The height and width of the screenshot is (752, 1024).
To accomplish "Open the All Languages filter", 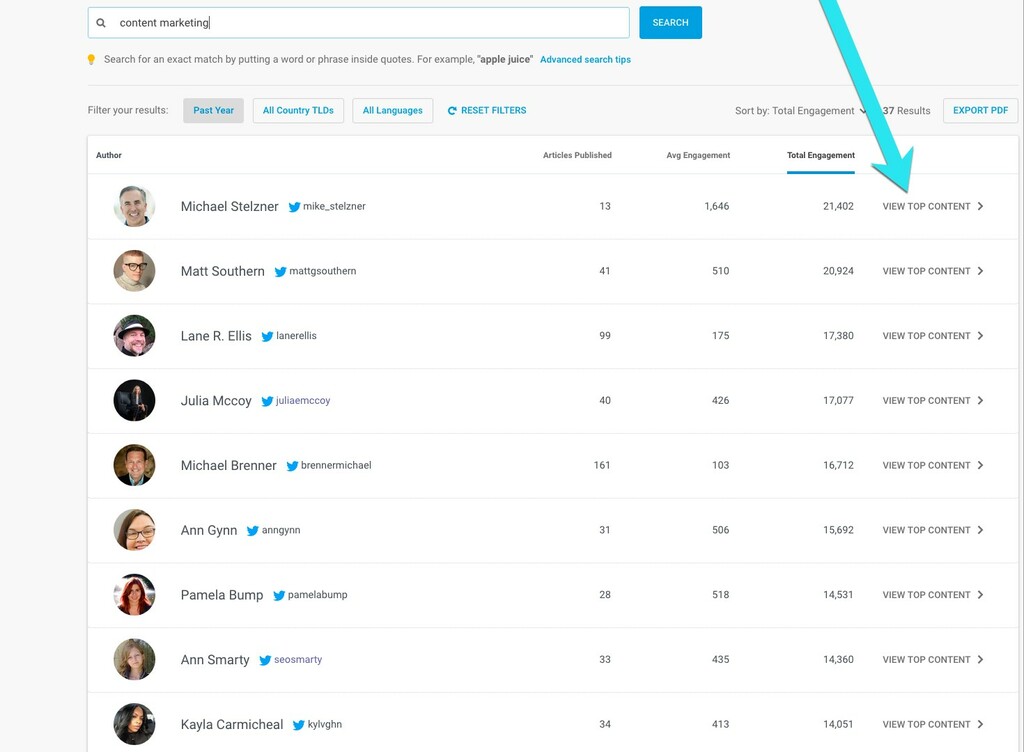I will pos(392,111).
